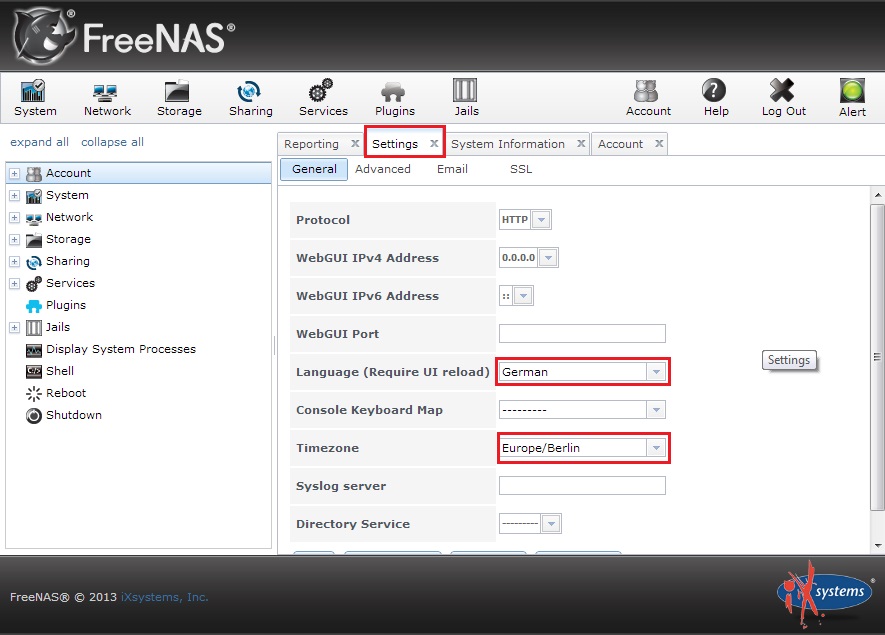Open the Timezone dropdown showing Europe/Berlin
Screen dimensions: 885x635
pyautogui.click(x=656, y=448)
